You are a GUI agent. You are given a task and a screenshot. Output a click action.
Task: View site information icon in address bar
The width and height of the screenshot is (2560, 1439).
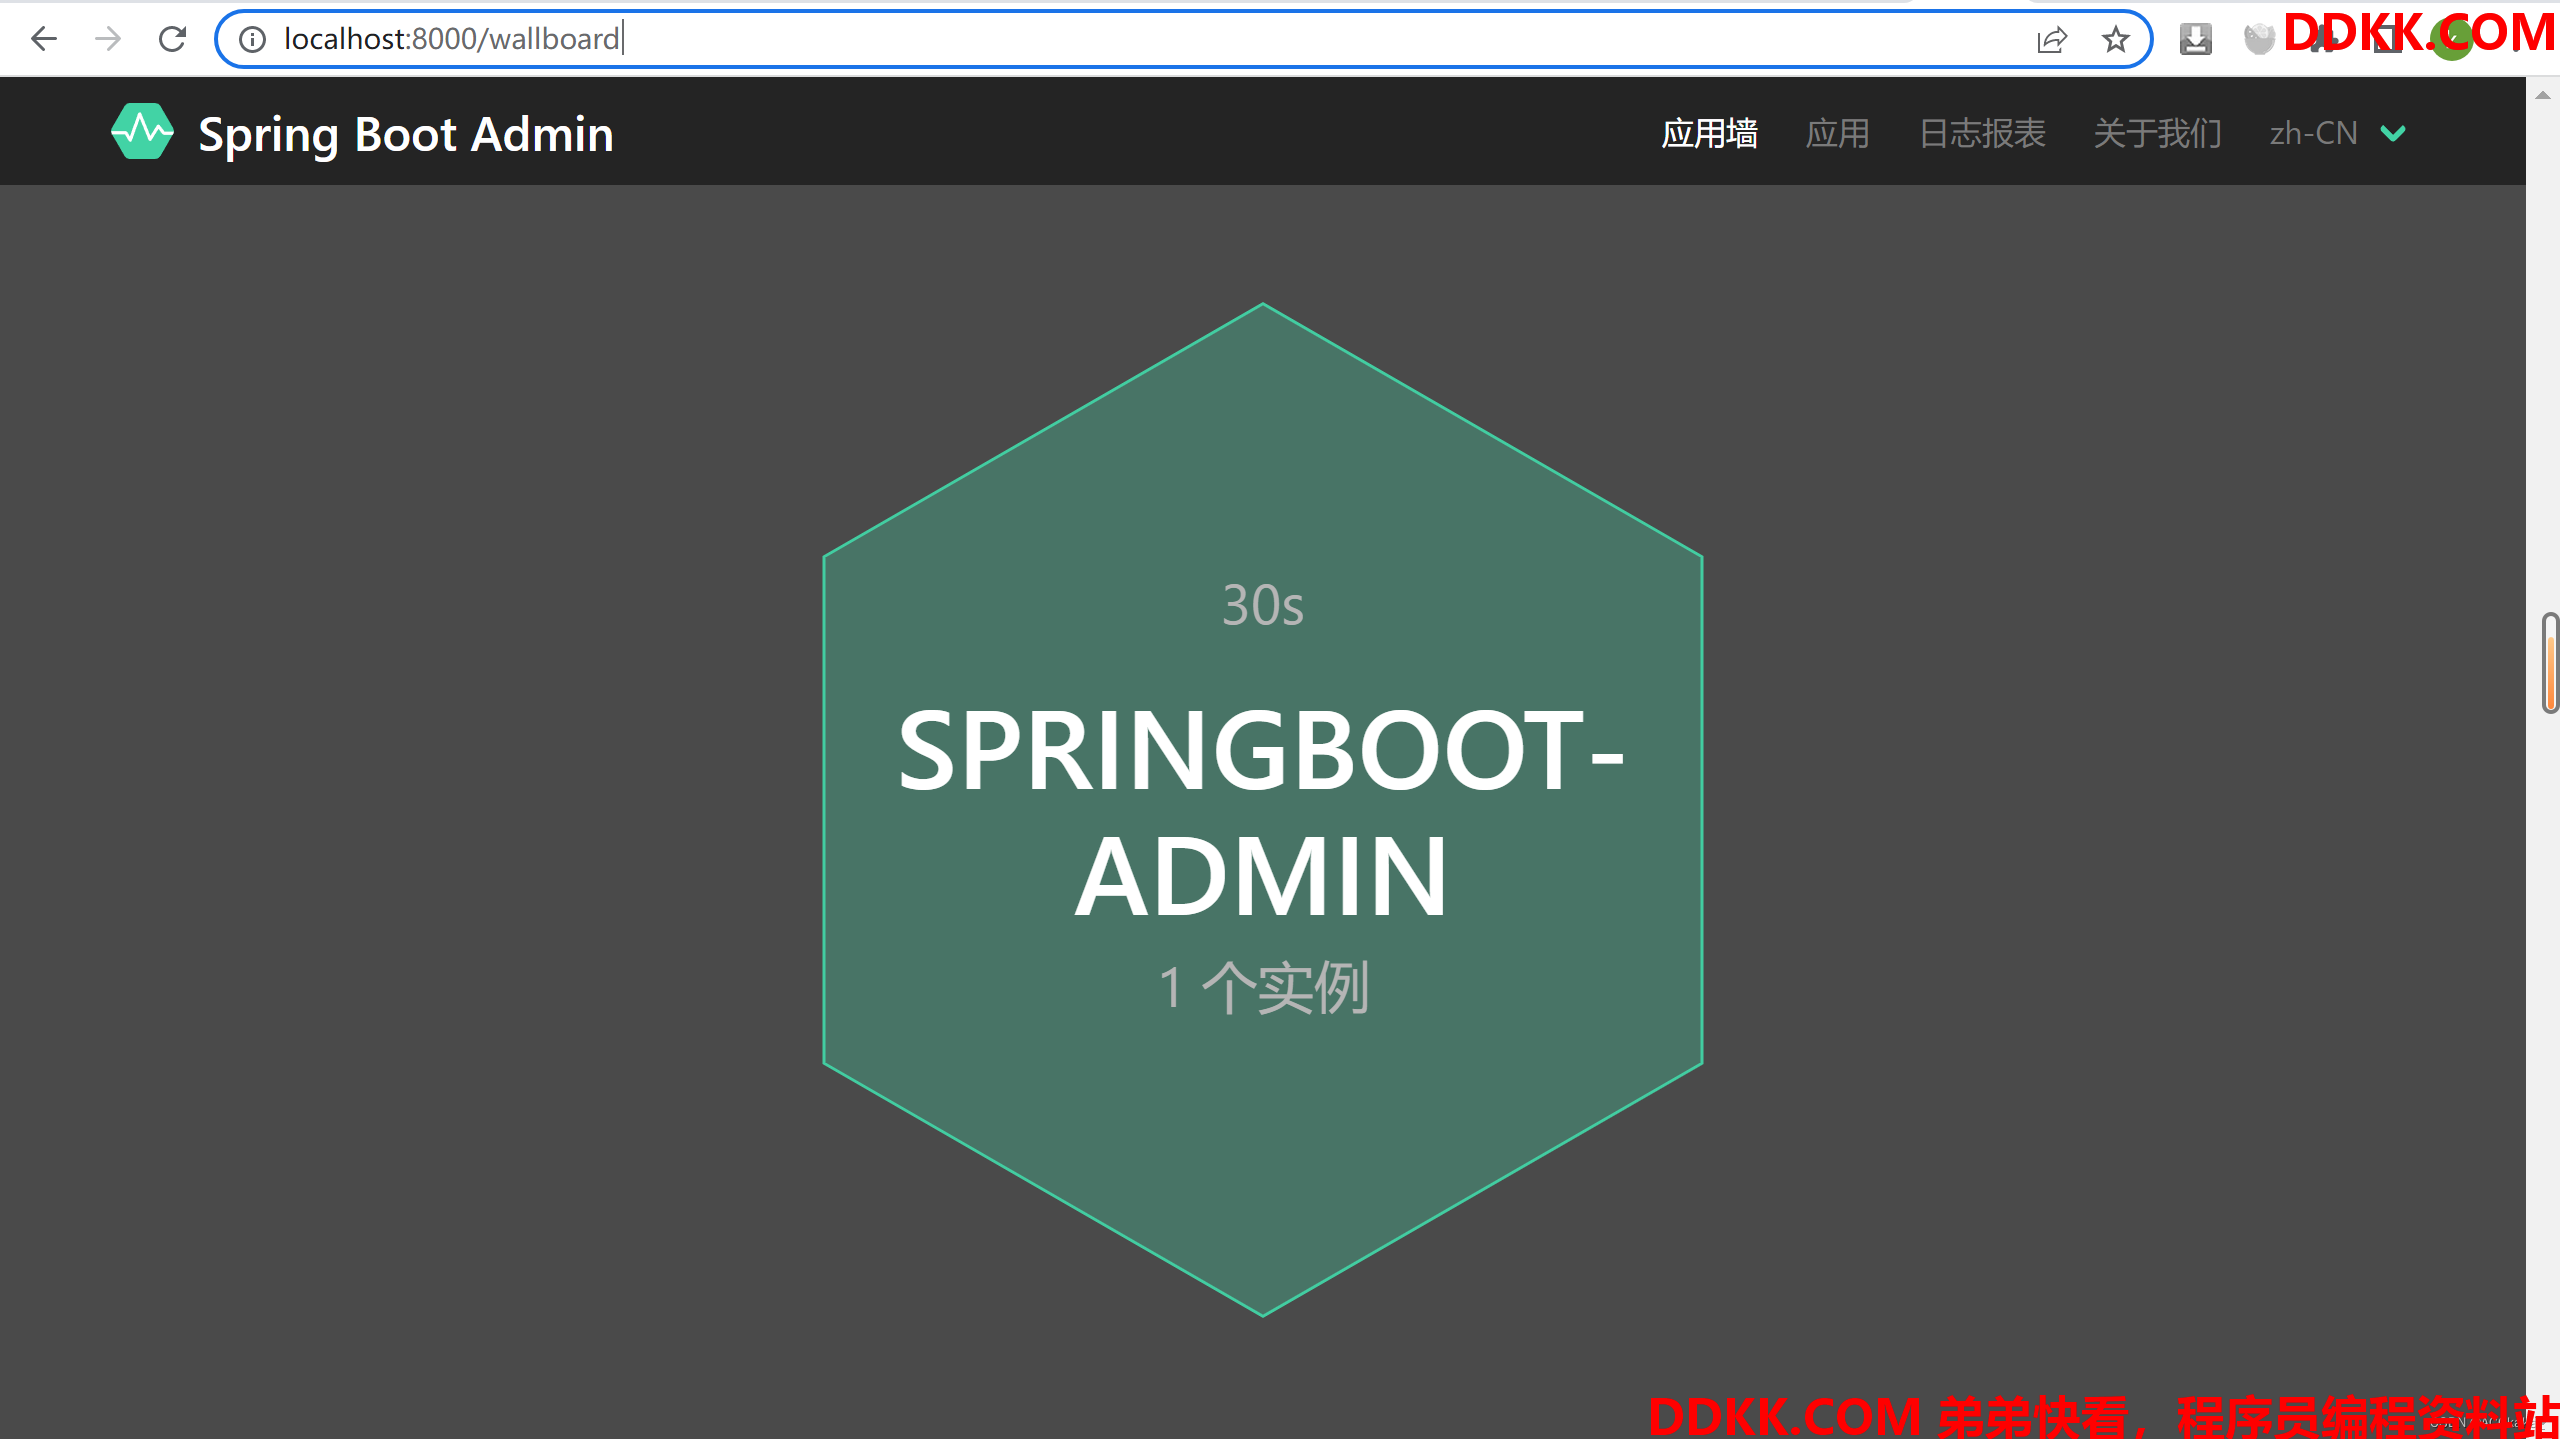(252, 39)
